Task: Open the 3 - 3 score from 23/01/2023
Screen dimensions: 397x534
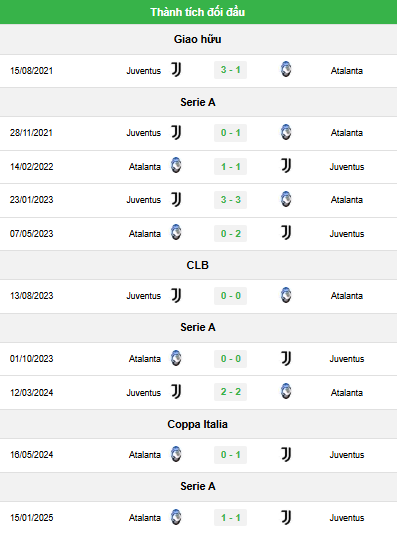Action: pyautogui.click(x=231, y=200)
